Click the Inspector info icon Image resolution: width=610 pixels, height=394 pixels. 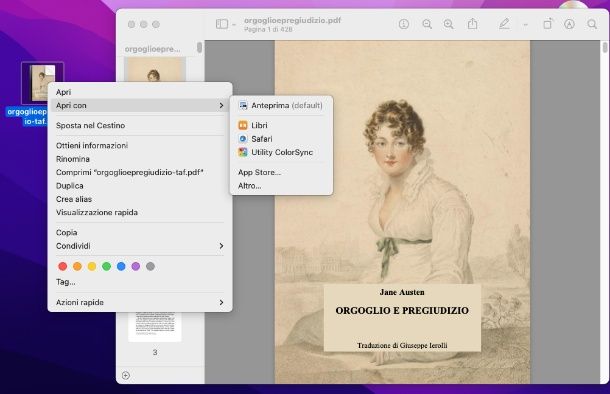click(x=404, y=24)
